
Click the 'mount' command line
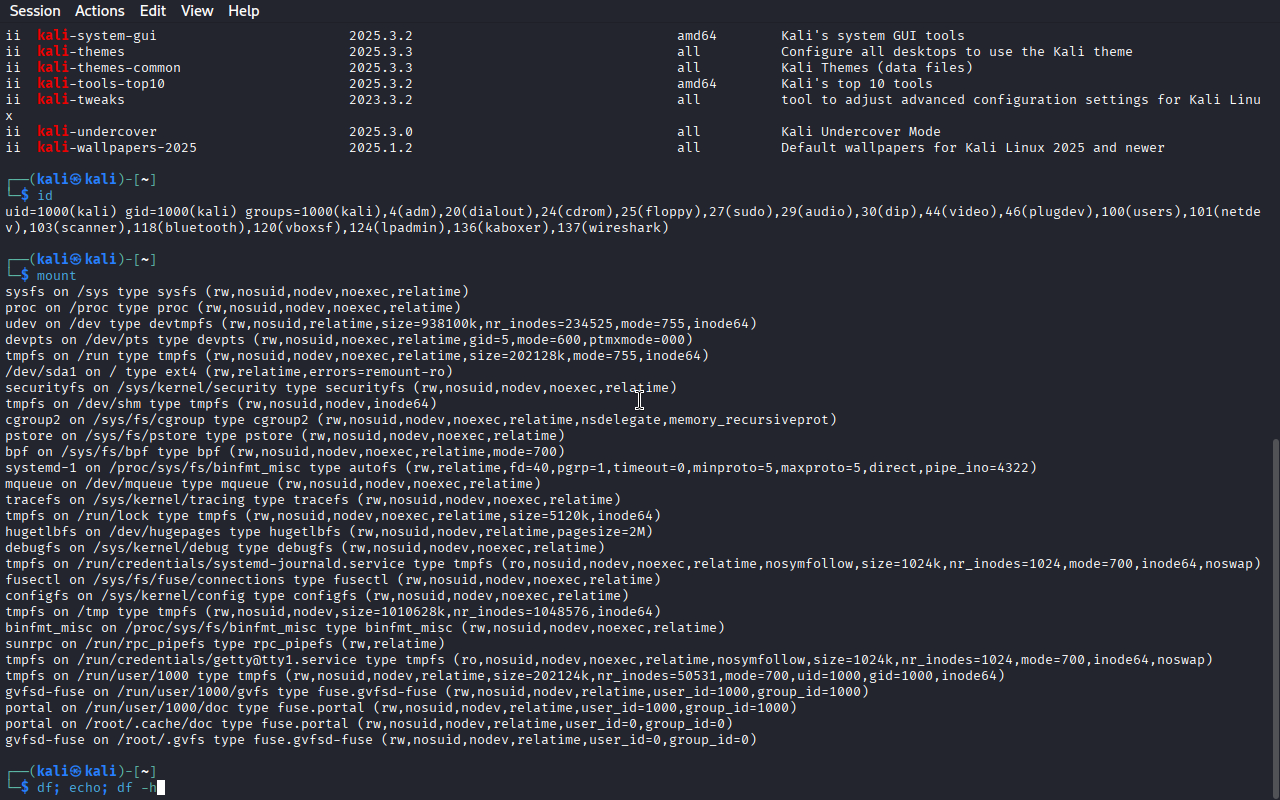57,276
